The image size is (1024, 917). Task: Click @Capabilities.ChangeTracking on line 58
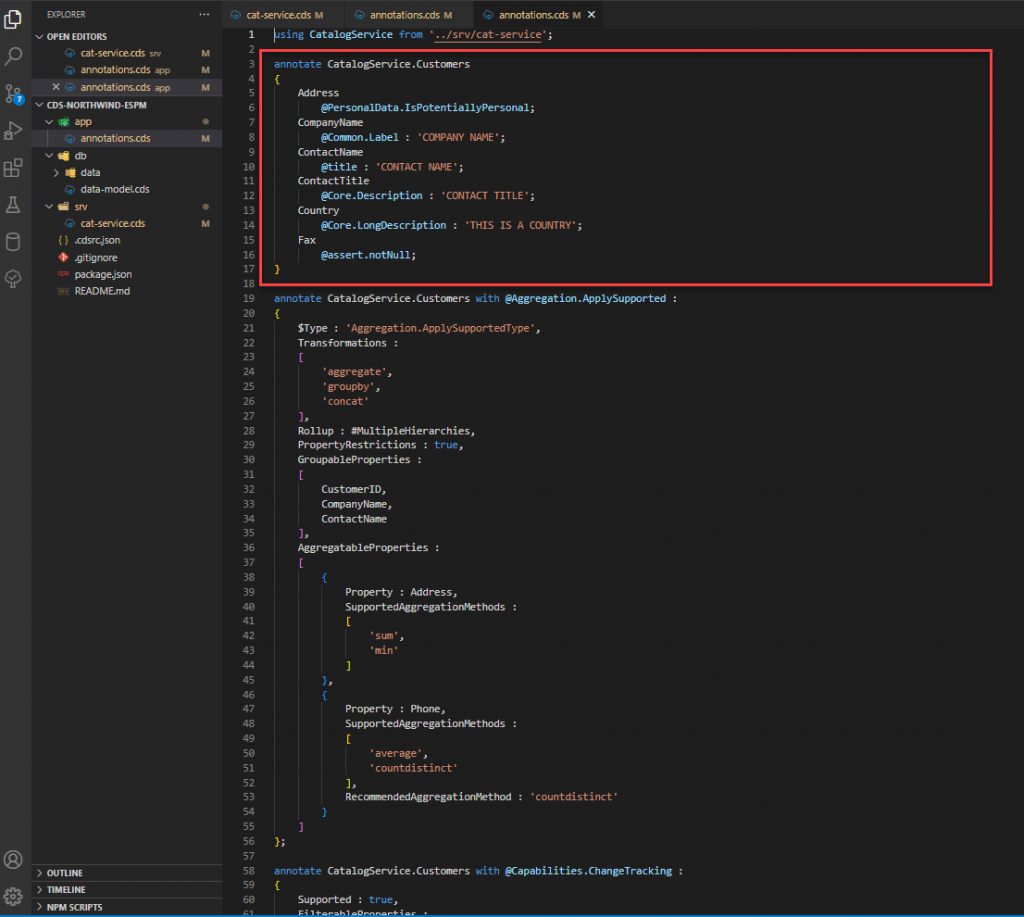[588, 871]
